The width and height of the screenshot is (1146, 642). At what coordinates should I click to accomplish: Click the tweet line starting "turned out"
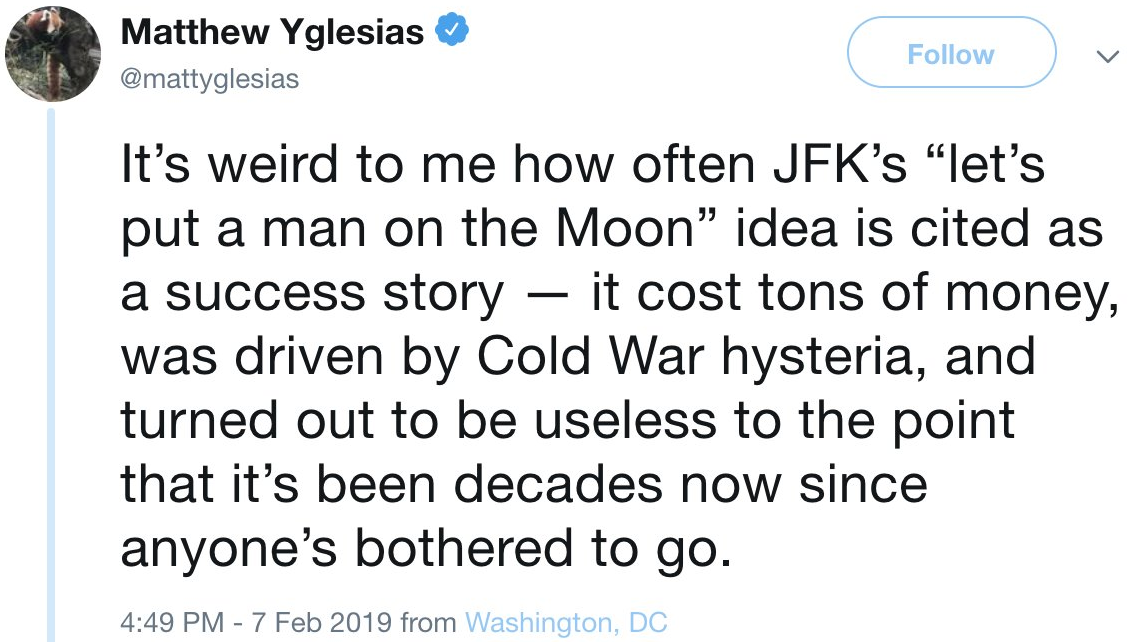(567, 421)
